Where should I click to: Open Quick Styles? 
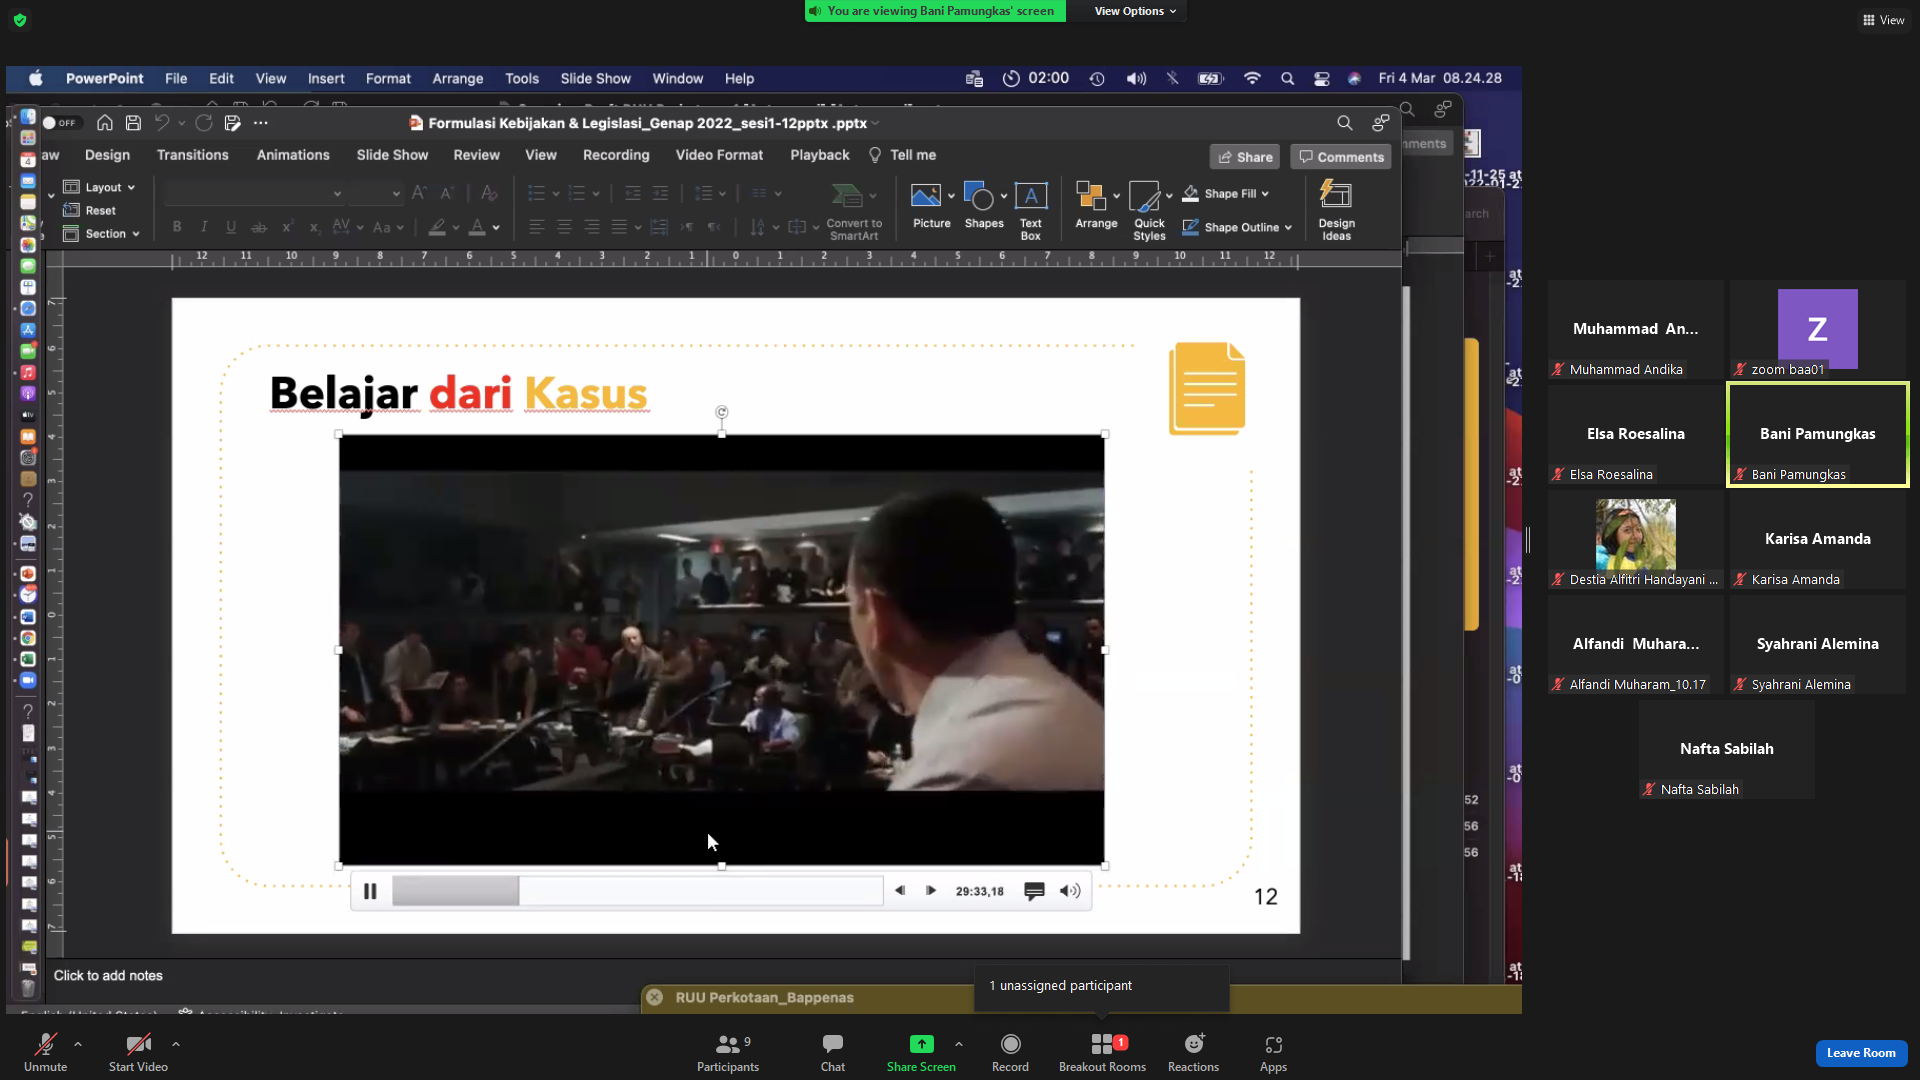(1149, 211)
